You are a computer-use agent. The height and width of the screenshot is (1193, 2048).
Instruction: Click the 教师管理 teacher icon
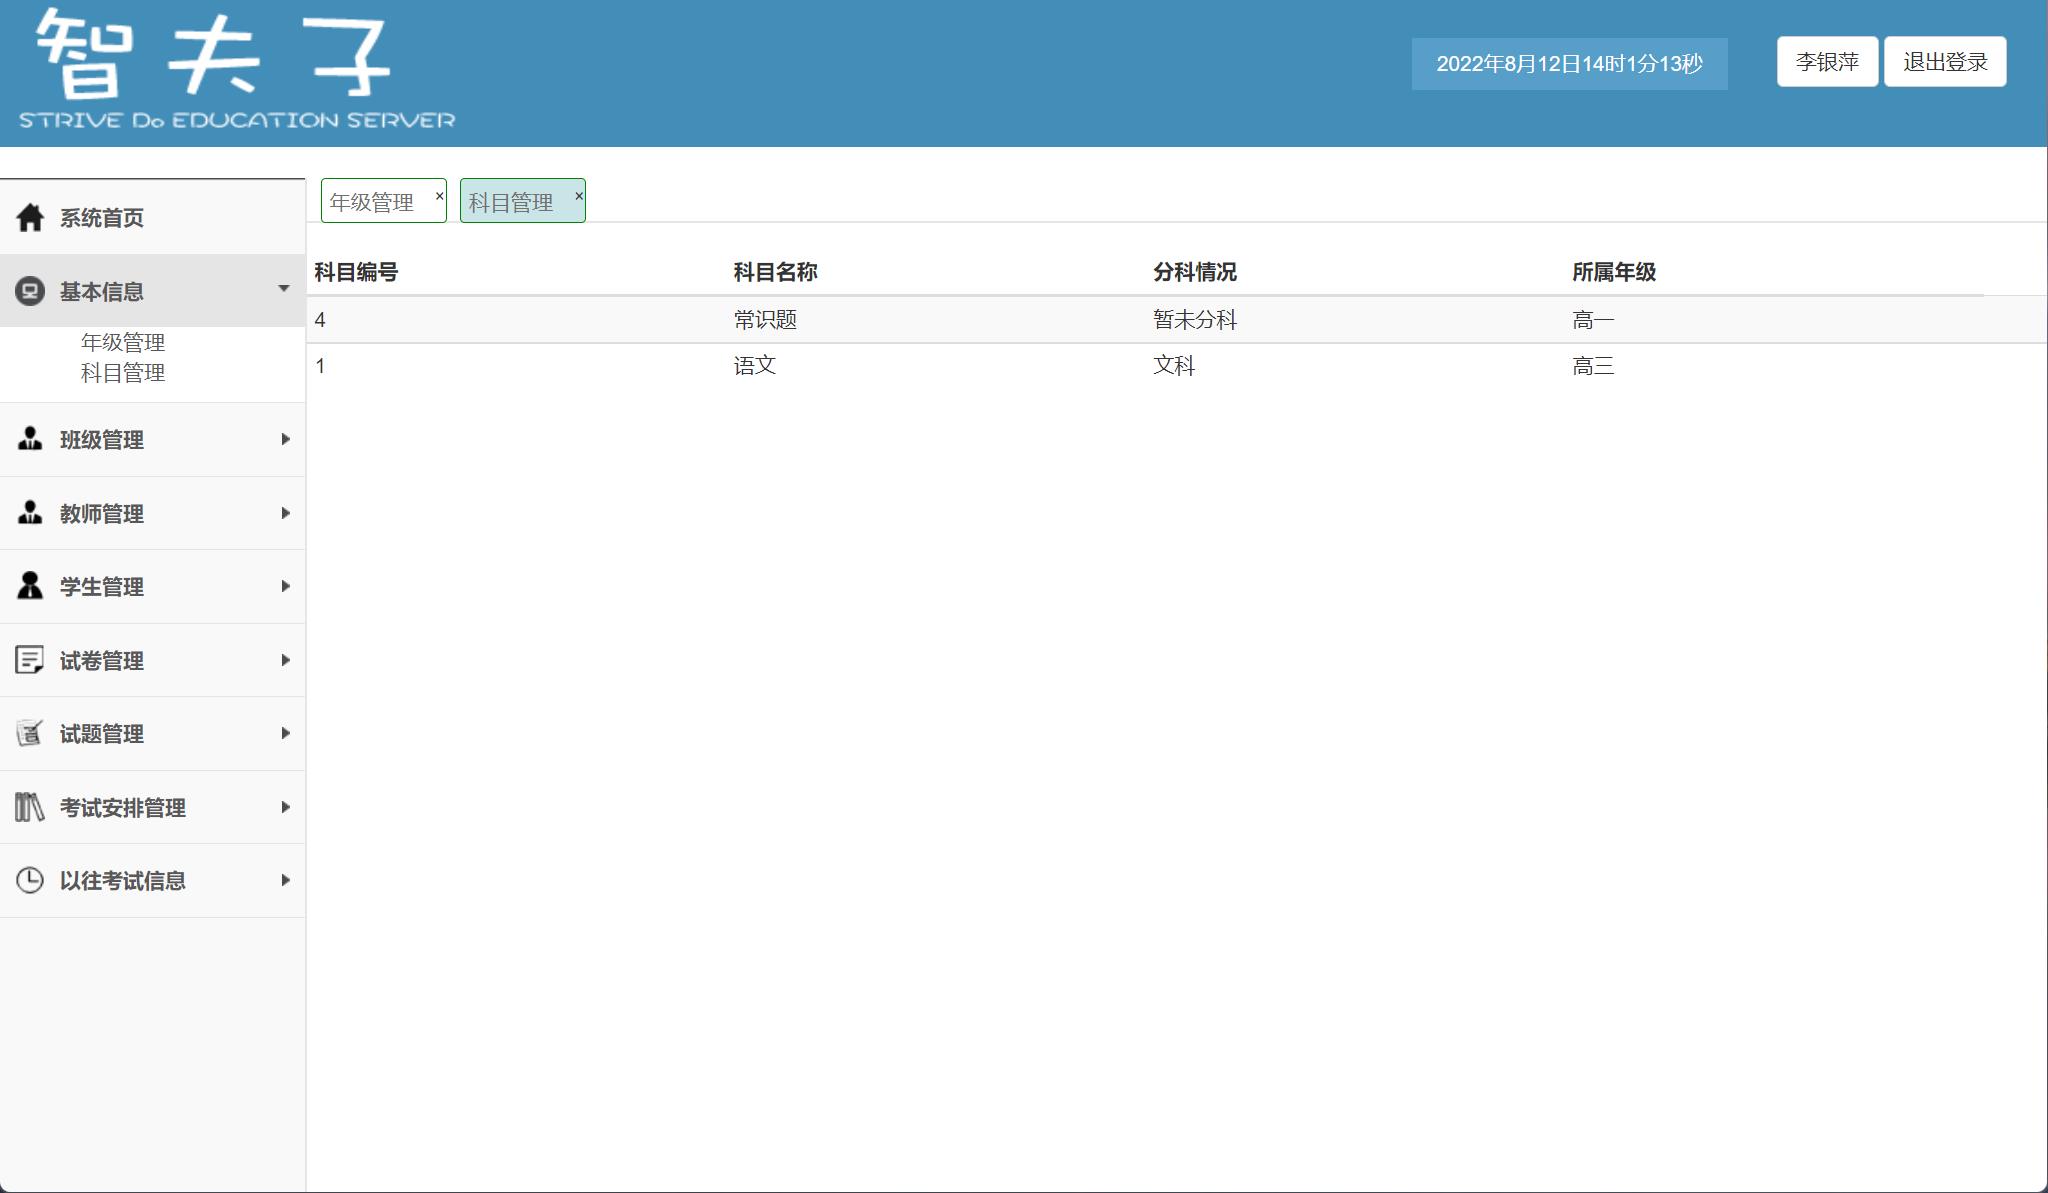coord(29,512)
